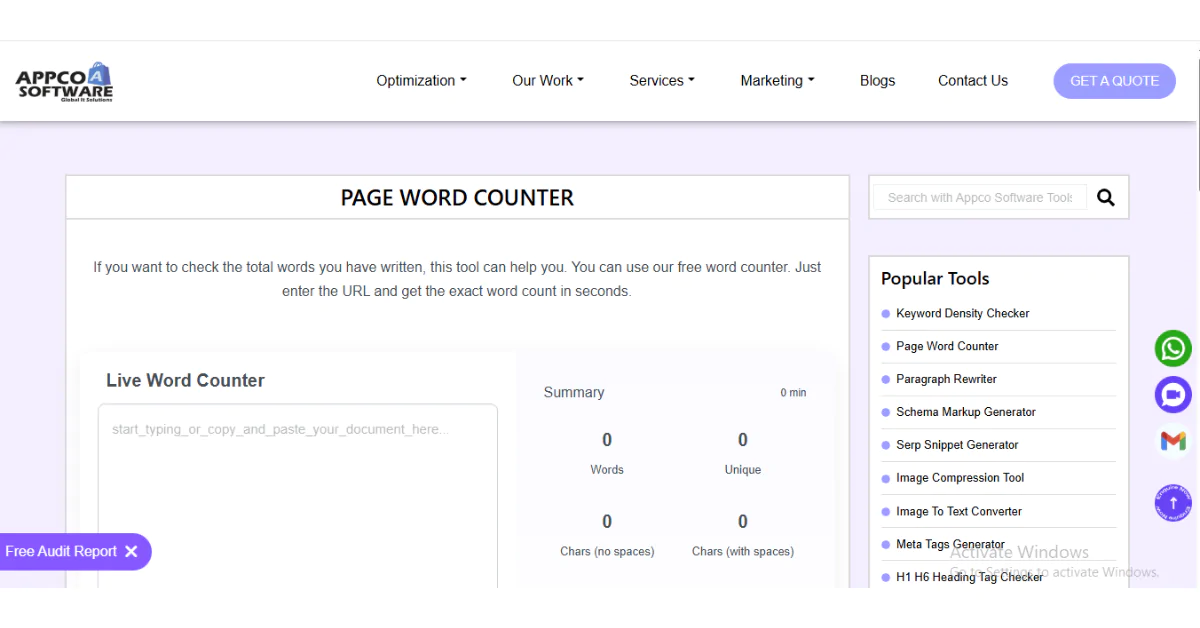Expand the Optimization dropdown menu

click(421, 80)
